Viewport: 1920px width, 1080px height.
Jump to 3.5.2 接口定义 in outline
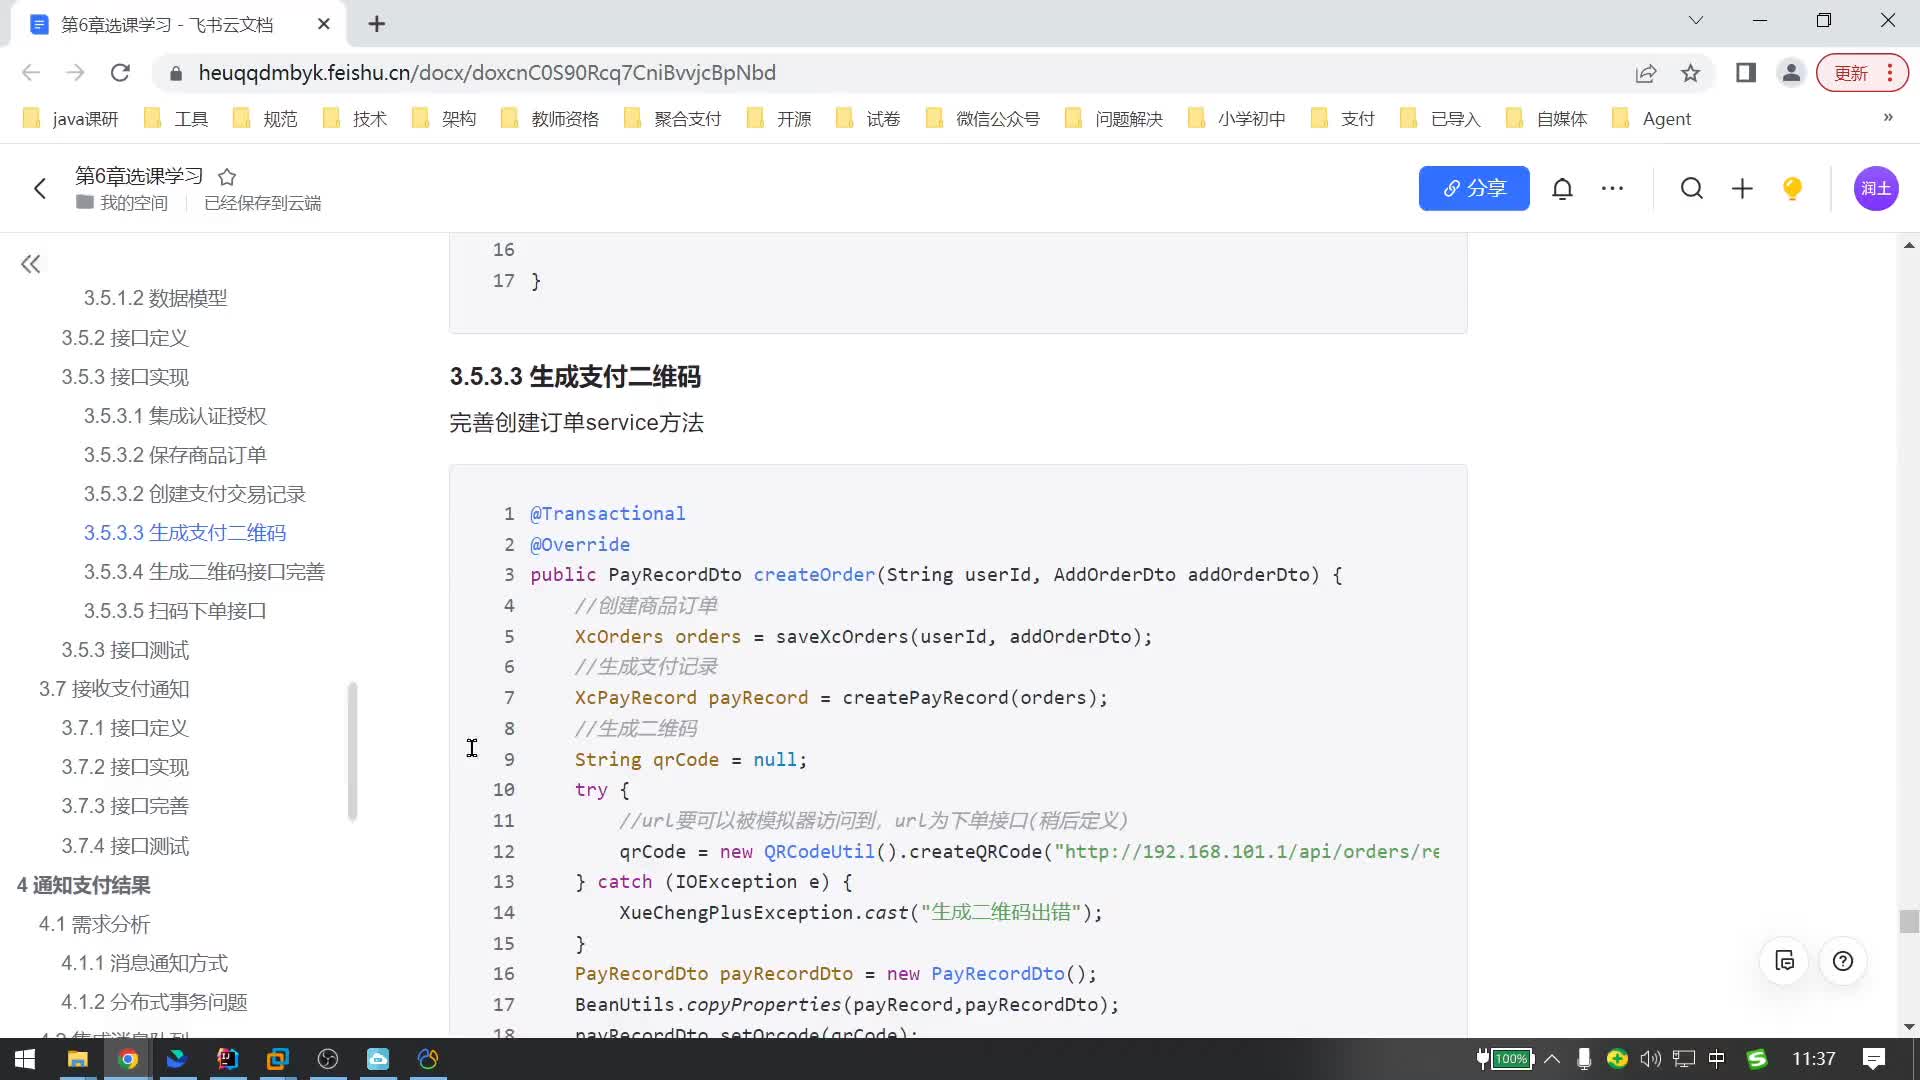pyautogui.click(x=125, y=338)
